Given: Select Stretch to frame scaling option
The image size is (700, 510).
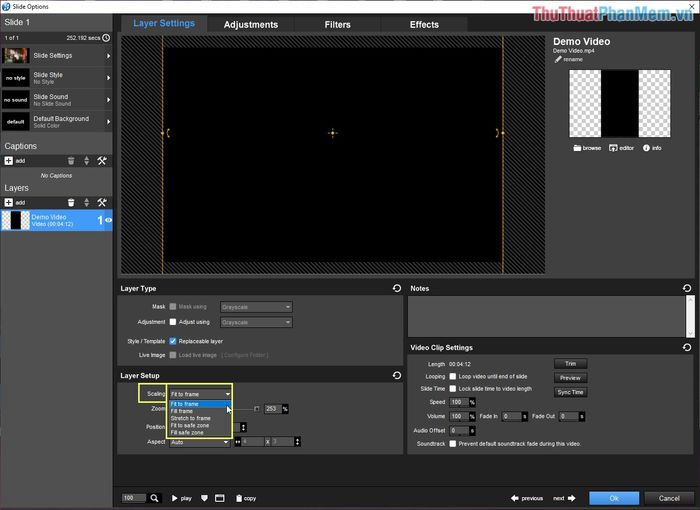Looking at the screenshot, I should pos(200,418).
